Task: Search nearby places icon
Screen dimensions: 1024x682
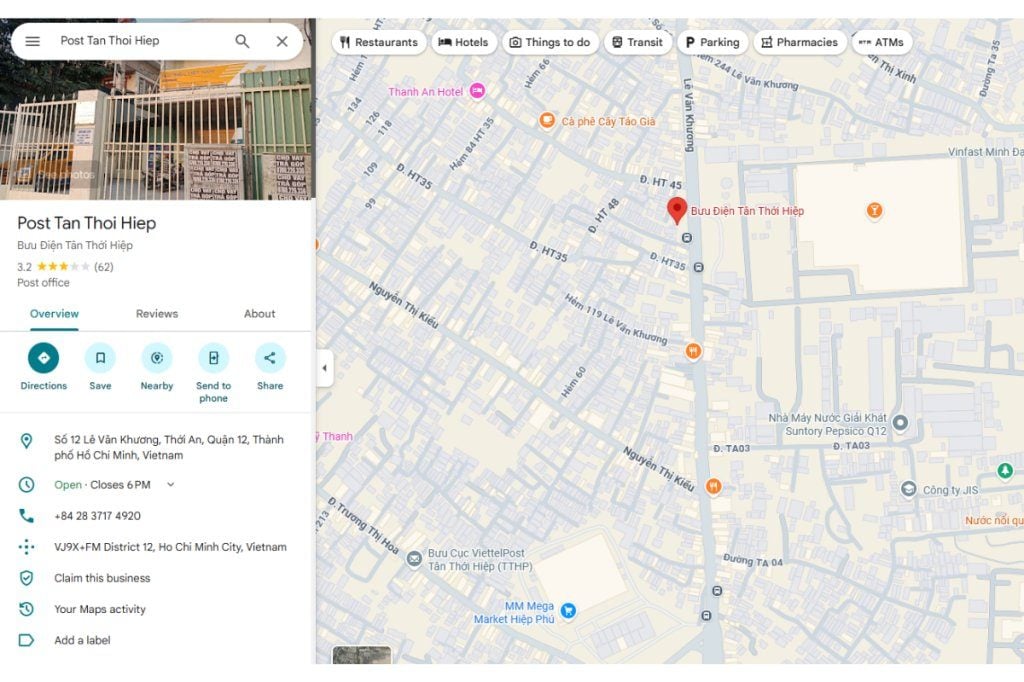Action: pos(156,358)
